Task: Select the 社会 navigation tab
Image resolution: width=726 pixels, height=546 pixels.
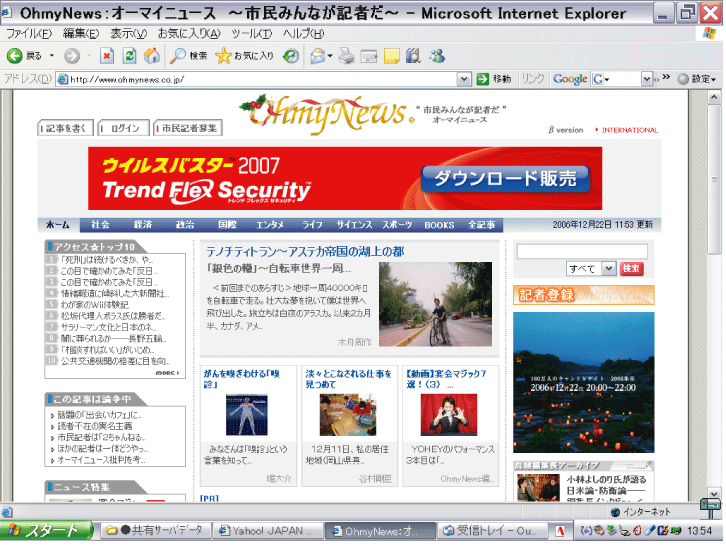Action: (100, 225)
